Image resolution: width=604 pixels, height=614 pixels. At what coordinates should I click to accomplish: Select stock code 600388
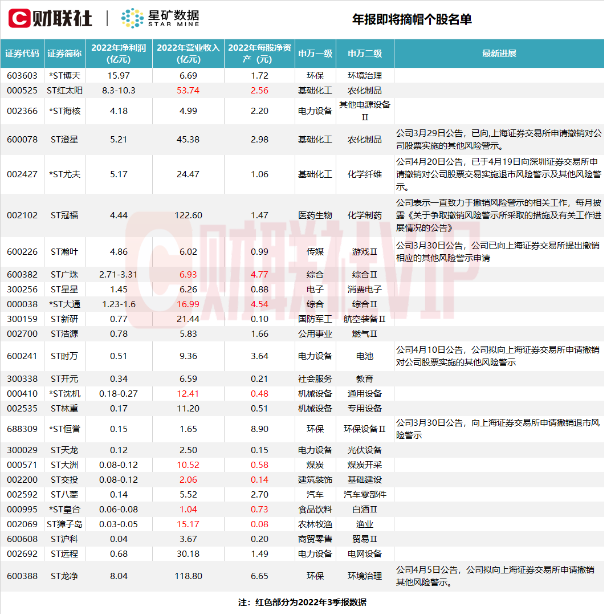(22, 576)
